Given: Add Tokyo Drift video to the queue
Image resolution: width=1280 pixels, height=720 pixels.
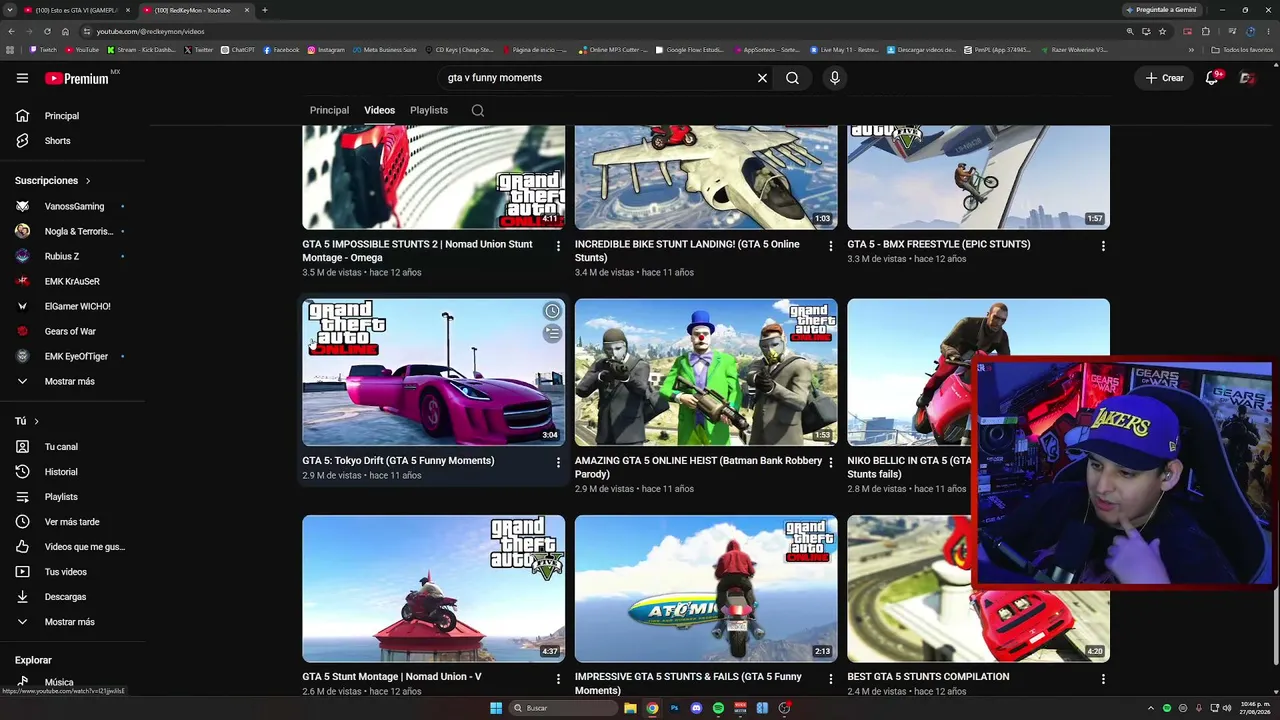Looking at the screenshot, I should [x=552, y=333].
